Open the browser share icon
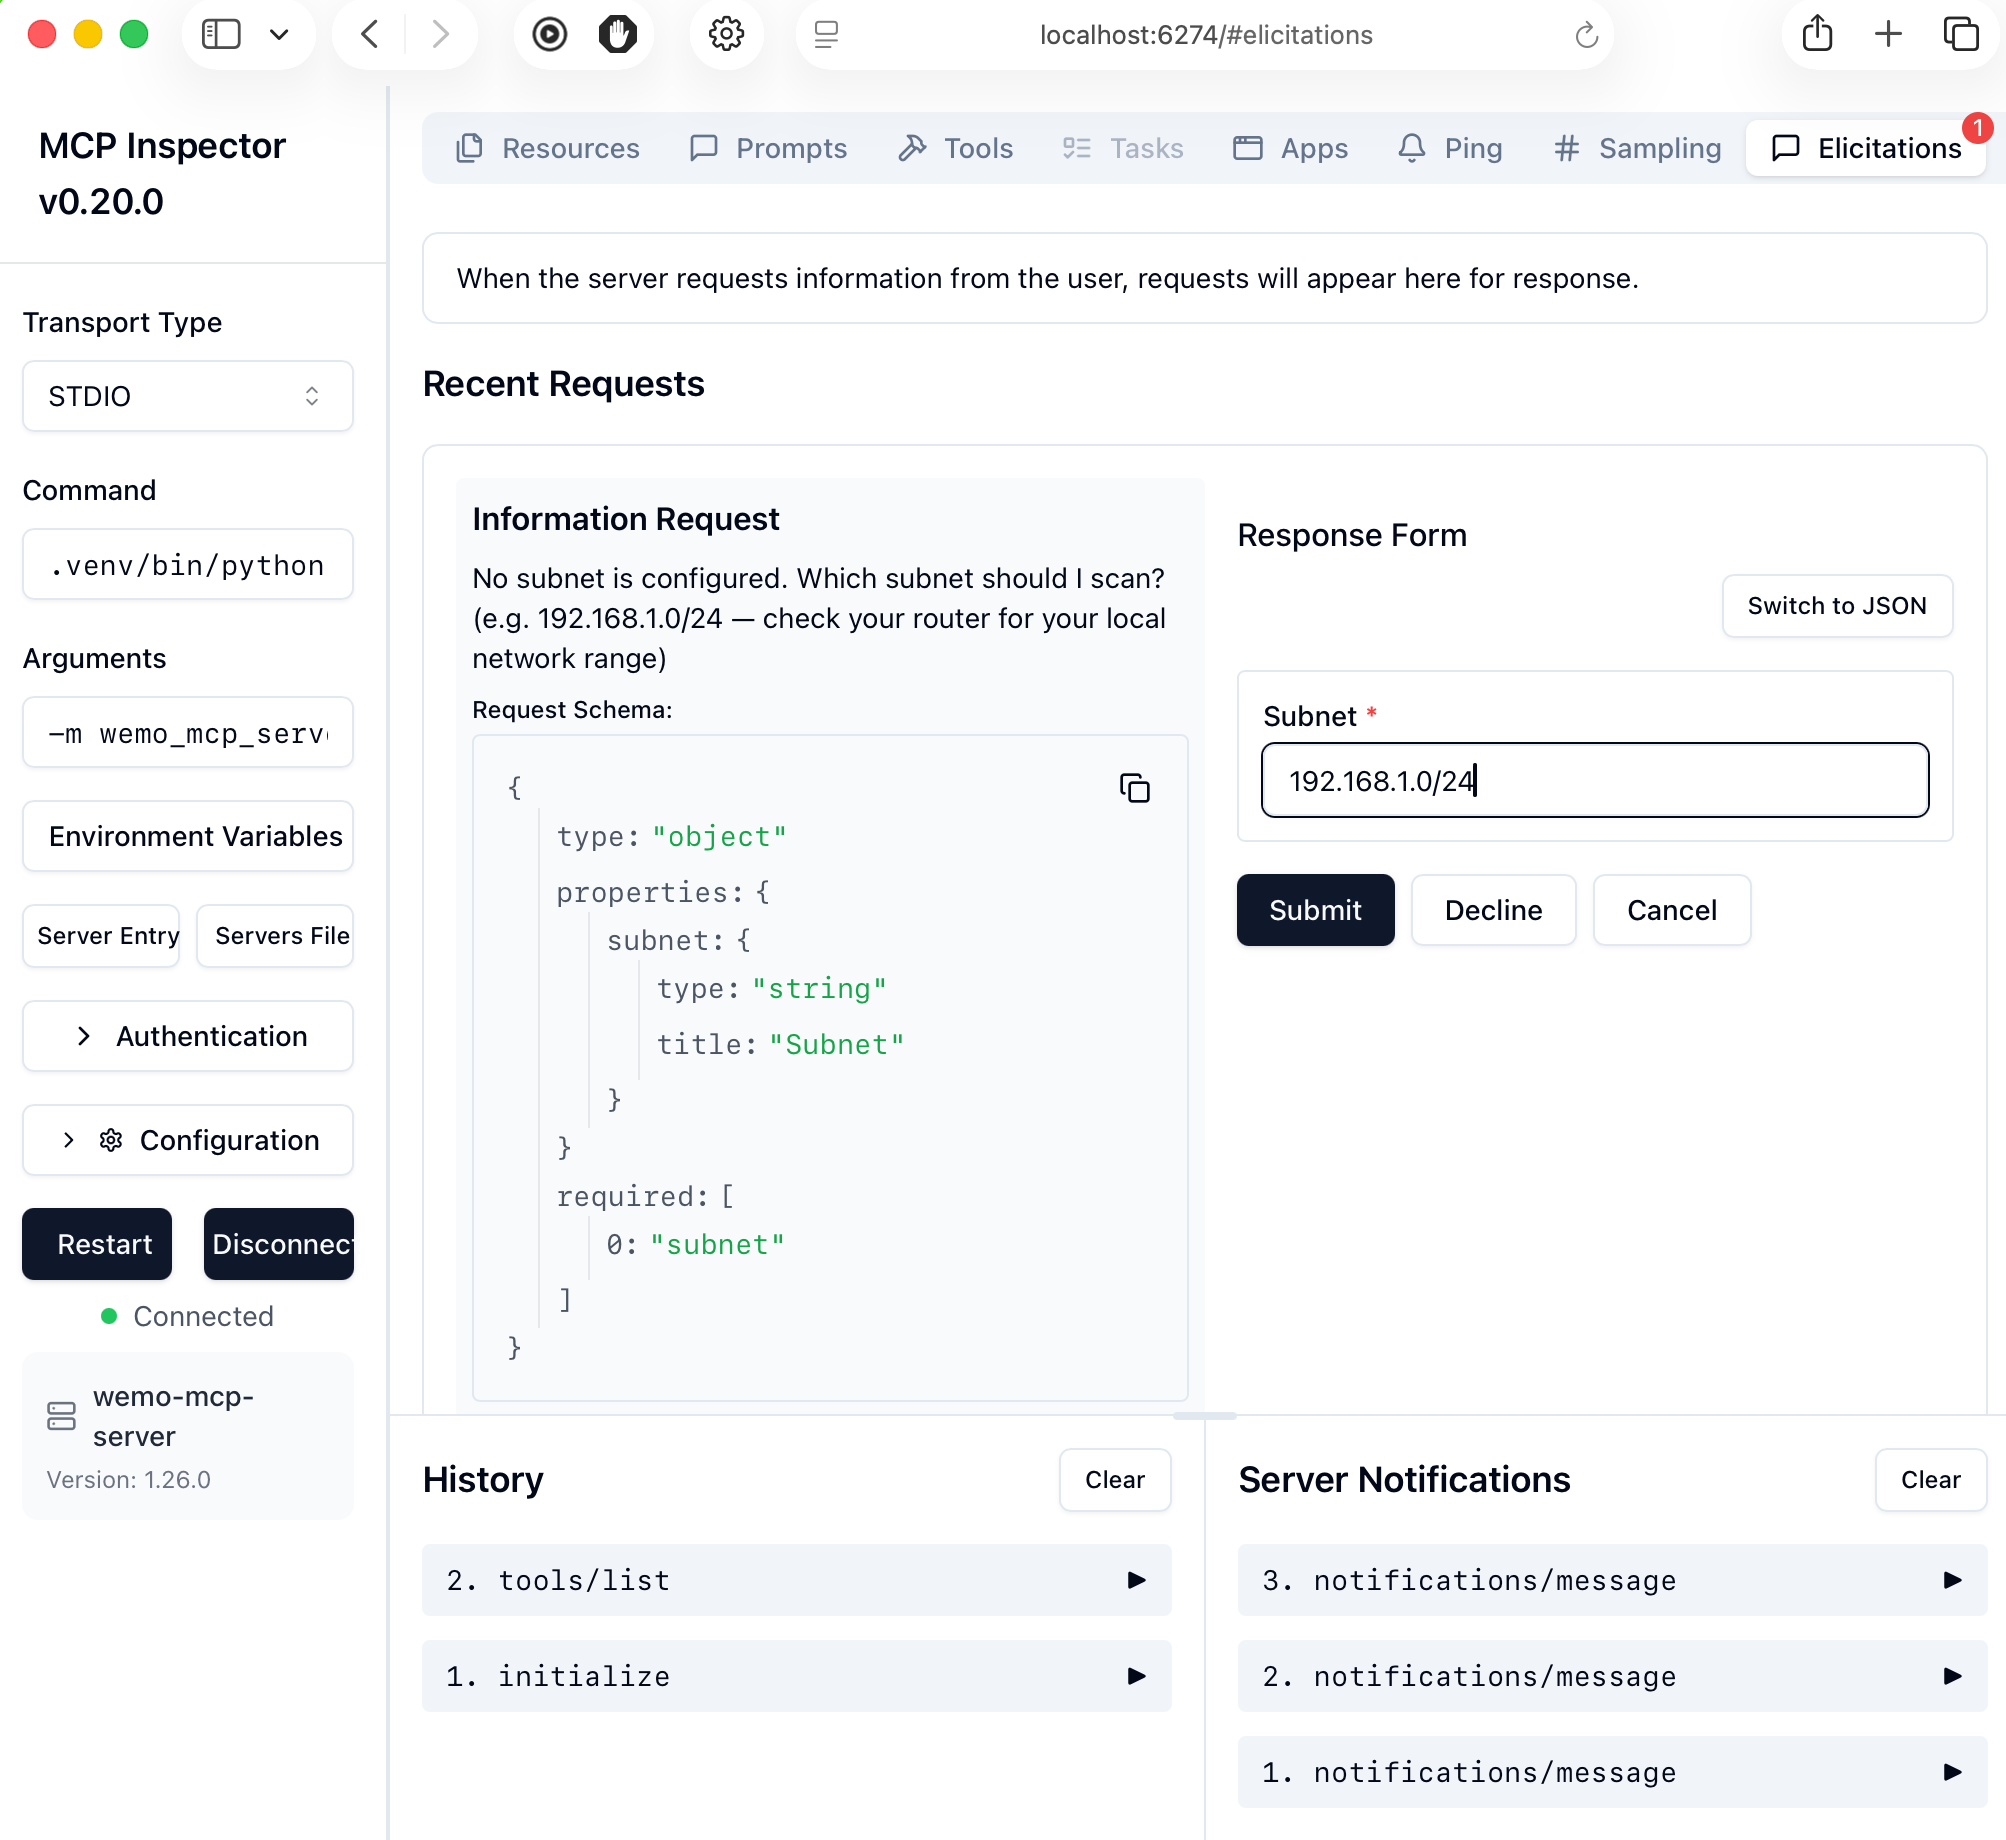 (1816, 35)
